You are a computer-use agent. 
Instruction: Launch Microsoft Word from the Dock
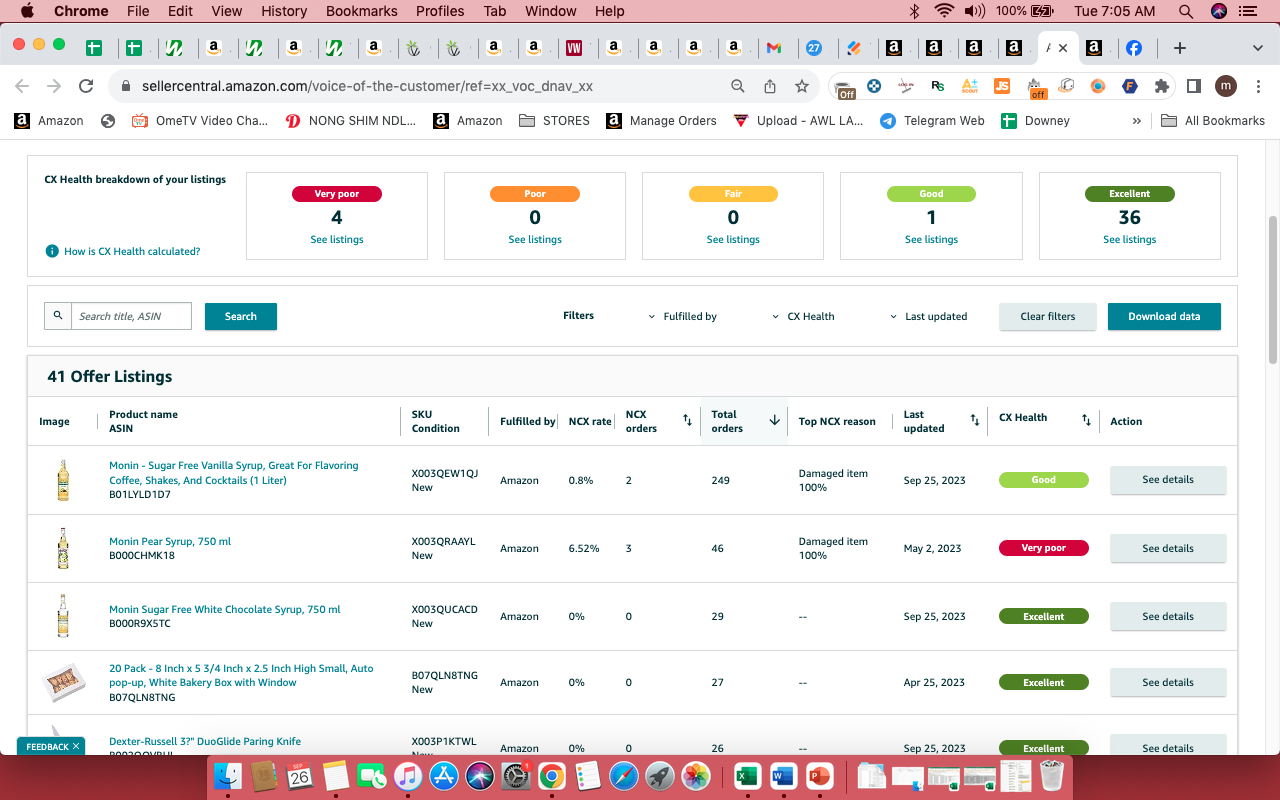783,775
